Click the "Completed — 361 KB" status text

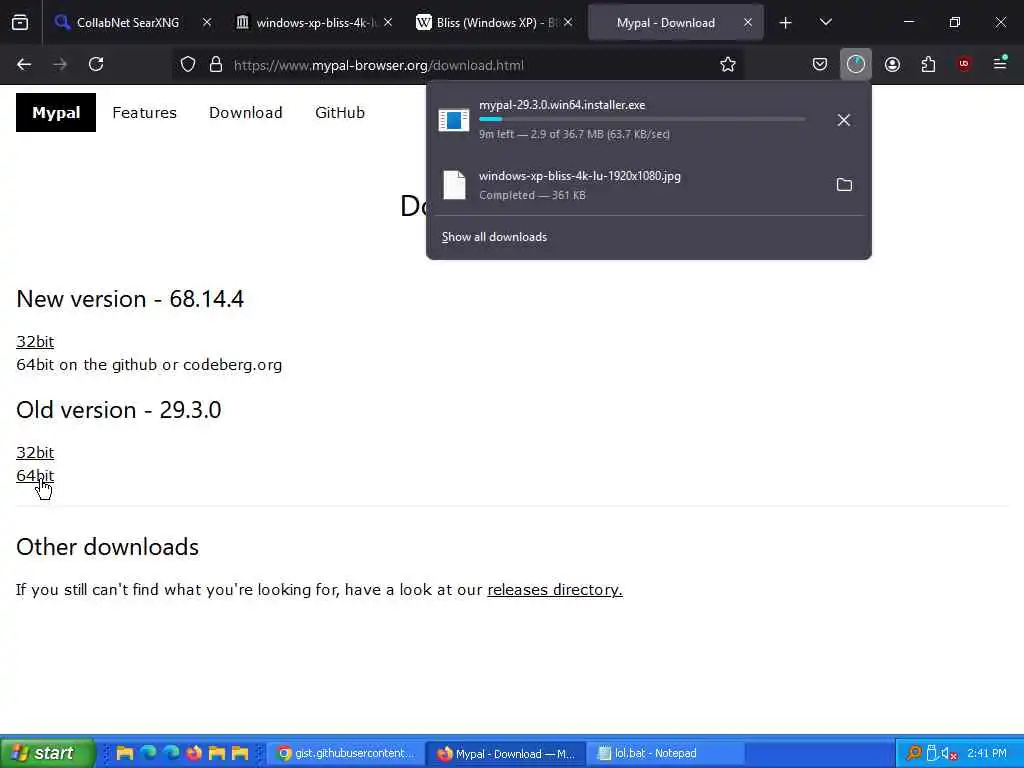pos(532,195)
